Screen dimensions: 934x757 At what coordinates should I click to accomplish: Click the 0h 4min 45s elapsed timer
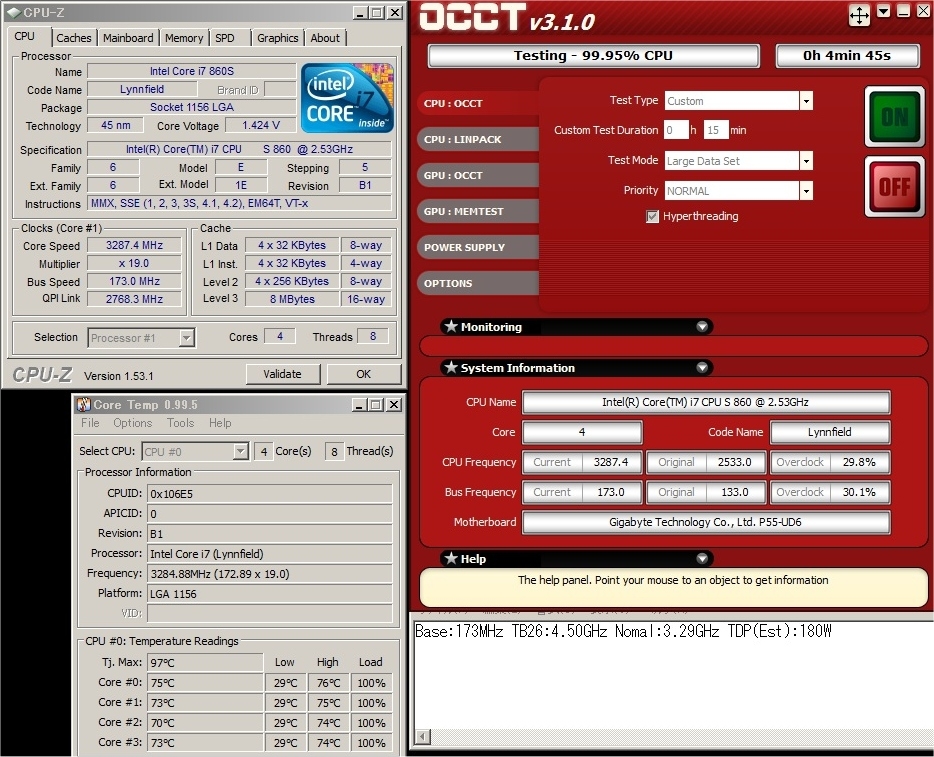click(847, 56)
